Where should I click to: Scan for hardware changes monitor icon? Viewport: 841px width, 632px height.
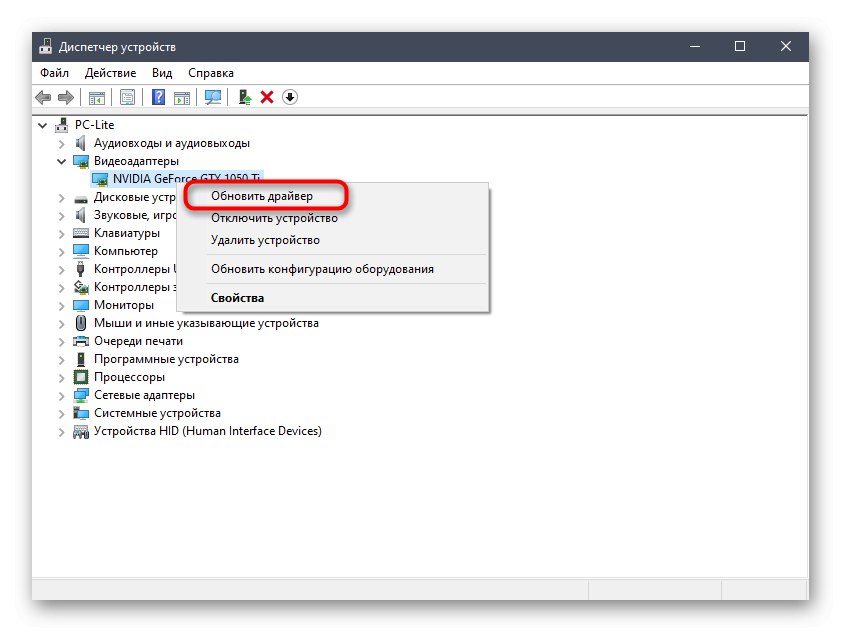tap(213, 98)
